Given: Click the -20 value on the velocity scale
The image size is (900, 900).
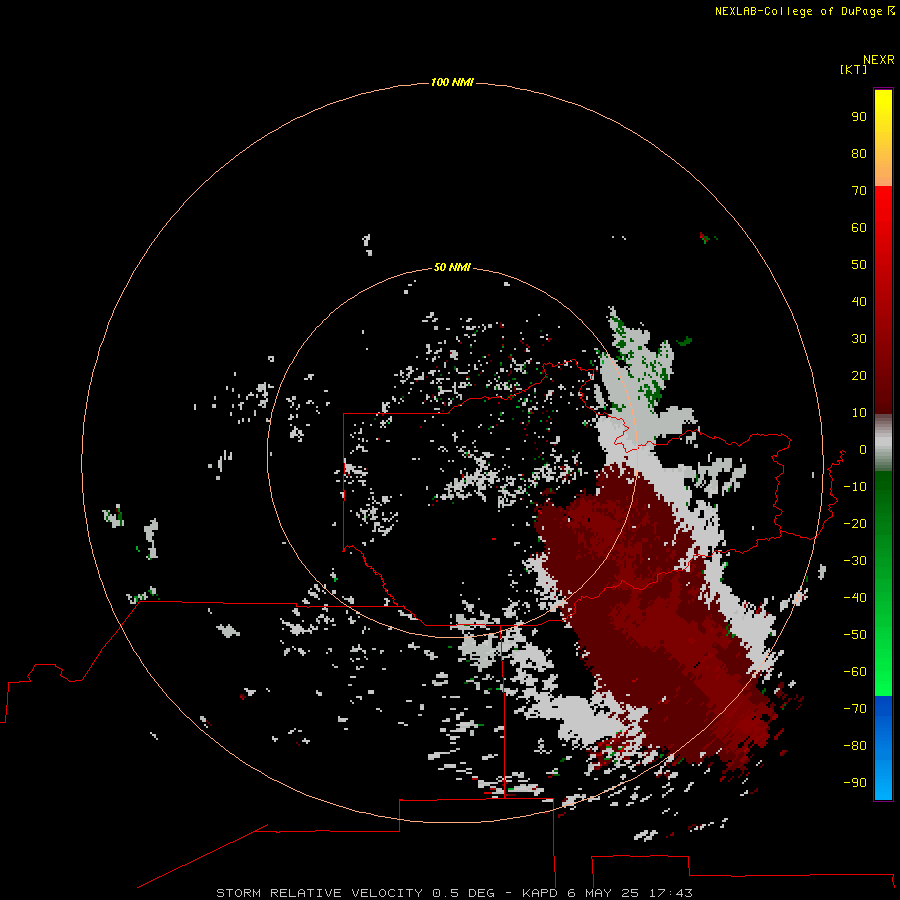Looking at the screenshot, I should pos(855,523).
